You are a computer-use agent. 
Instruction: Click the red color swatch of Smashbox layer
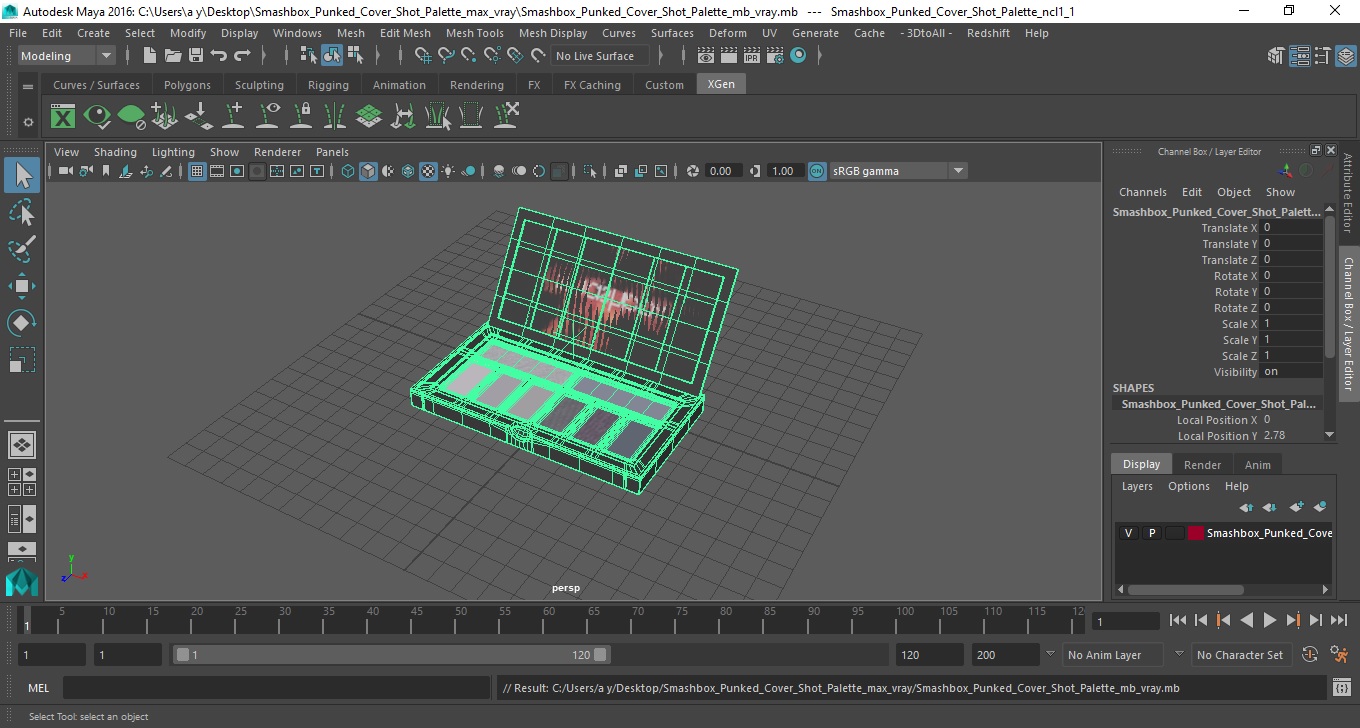tap(1196, 533)
